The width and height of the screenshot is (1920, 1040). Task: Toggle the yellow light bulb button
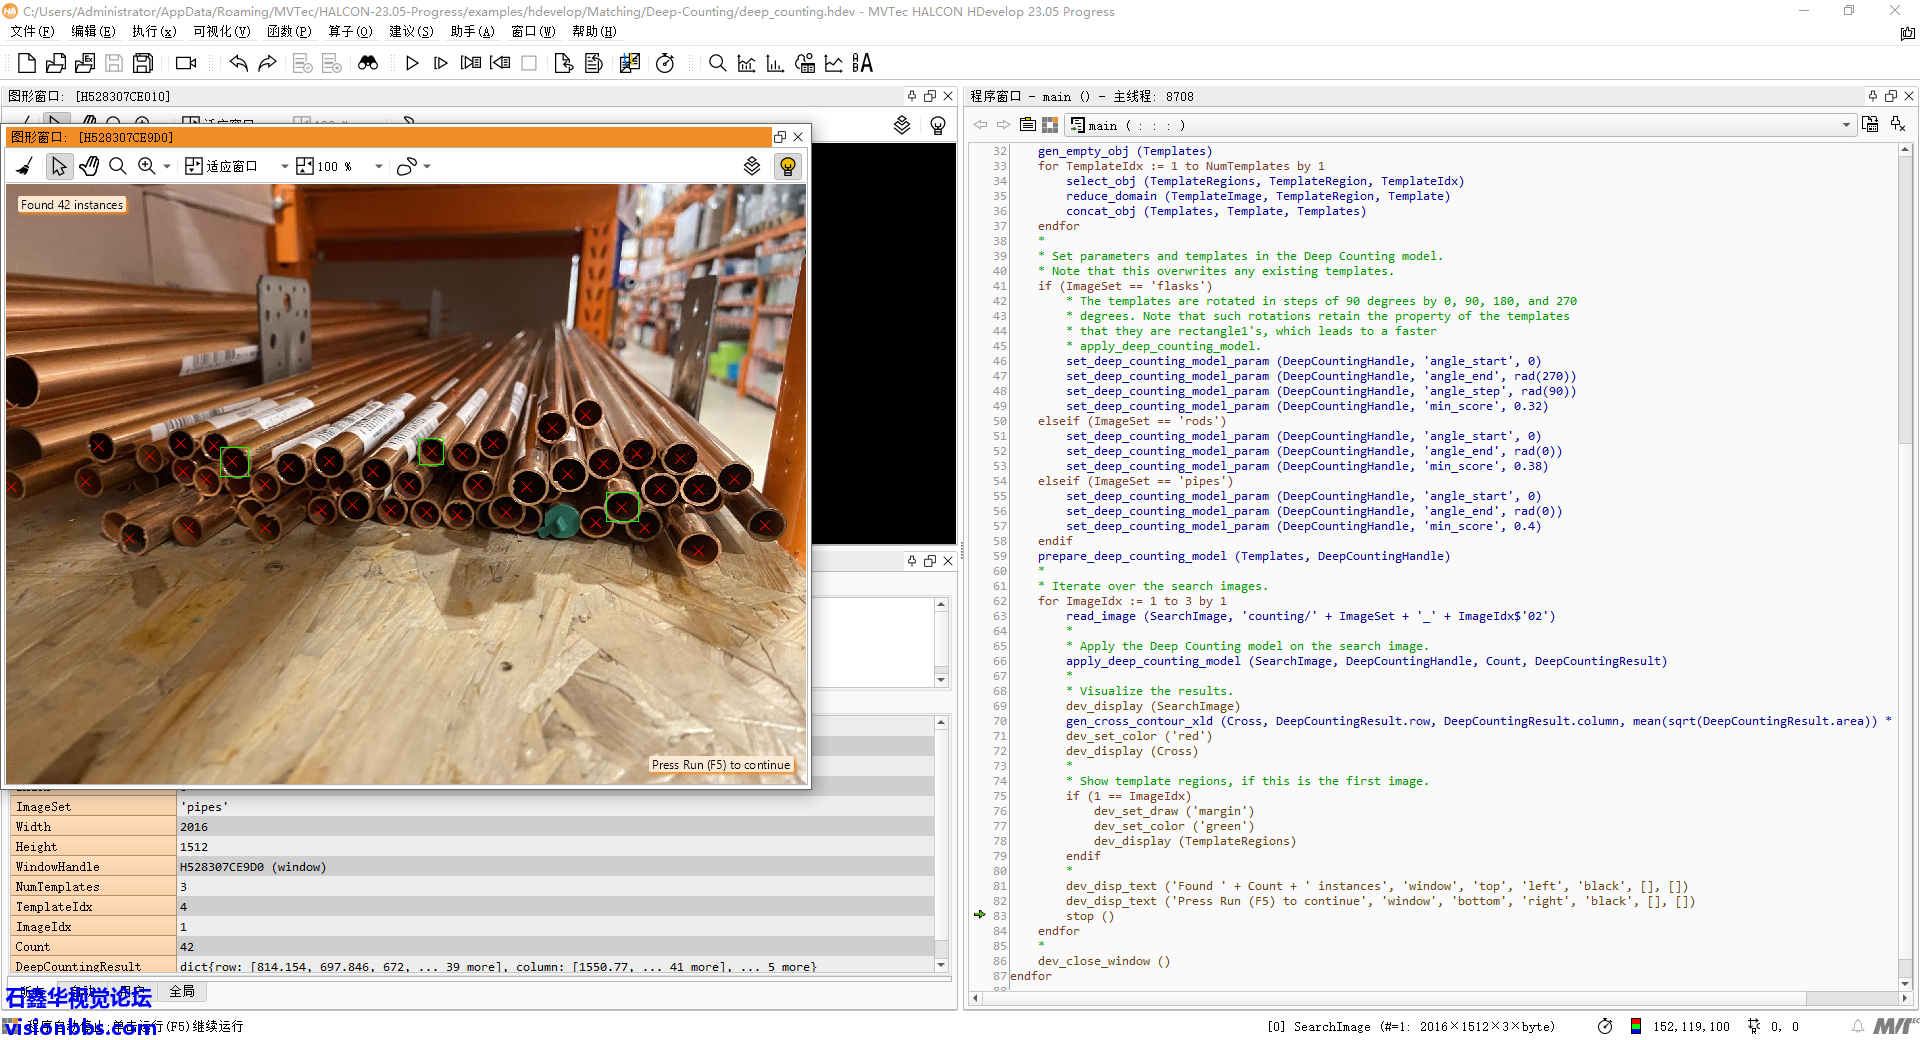click(788, 166)
